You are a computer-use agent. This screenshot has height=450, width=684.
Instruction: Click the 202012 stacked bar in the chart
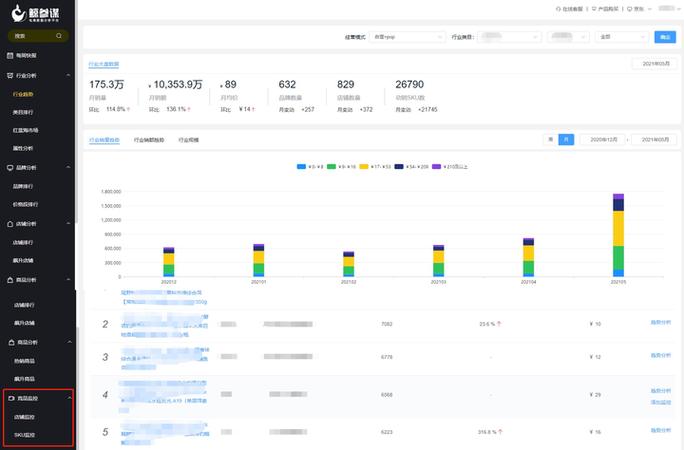pos(169,262)
